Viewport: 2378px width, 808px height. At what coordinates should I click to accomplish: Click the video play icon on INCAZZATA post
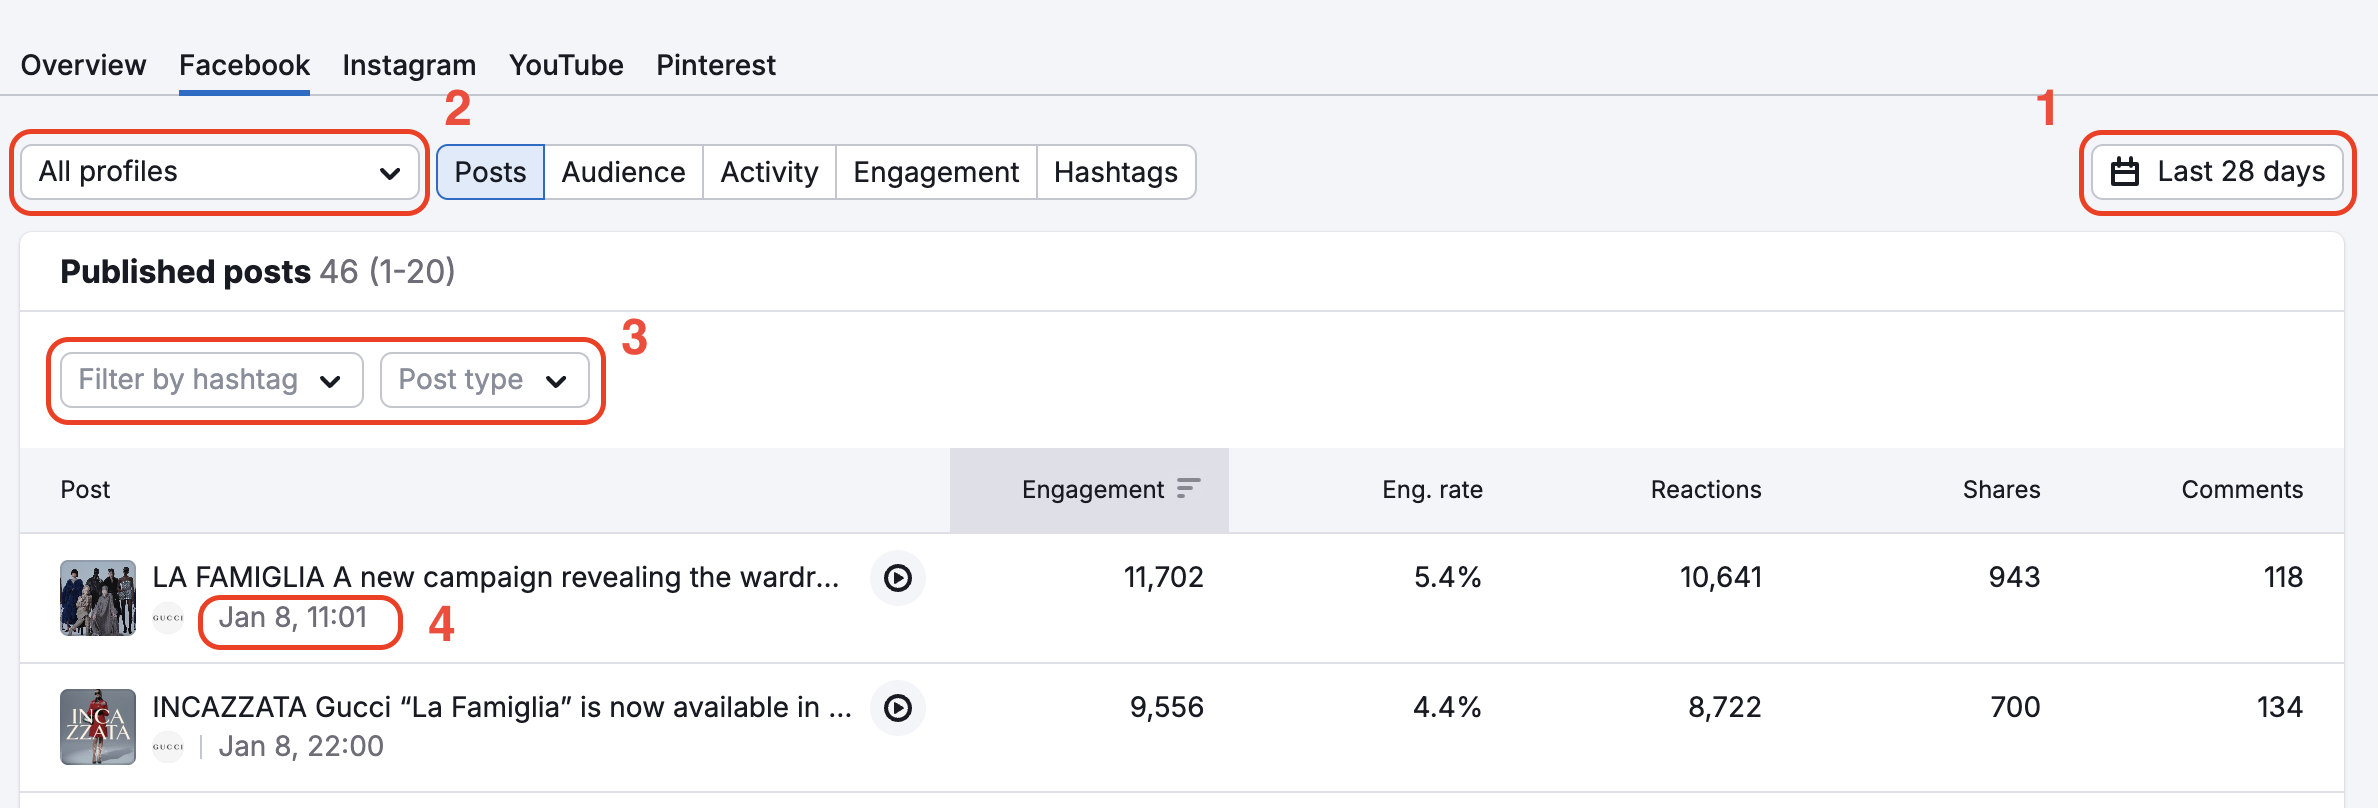(898, 708)
